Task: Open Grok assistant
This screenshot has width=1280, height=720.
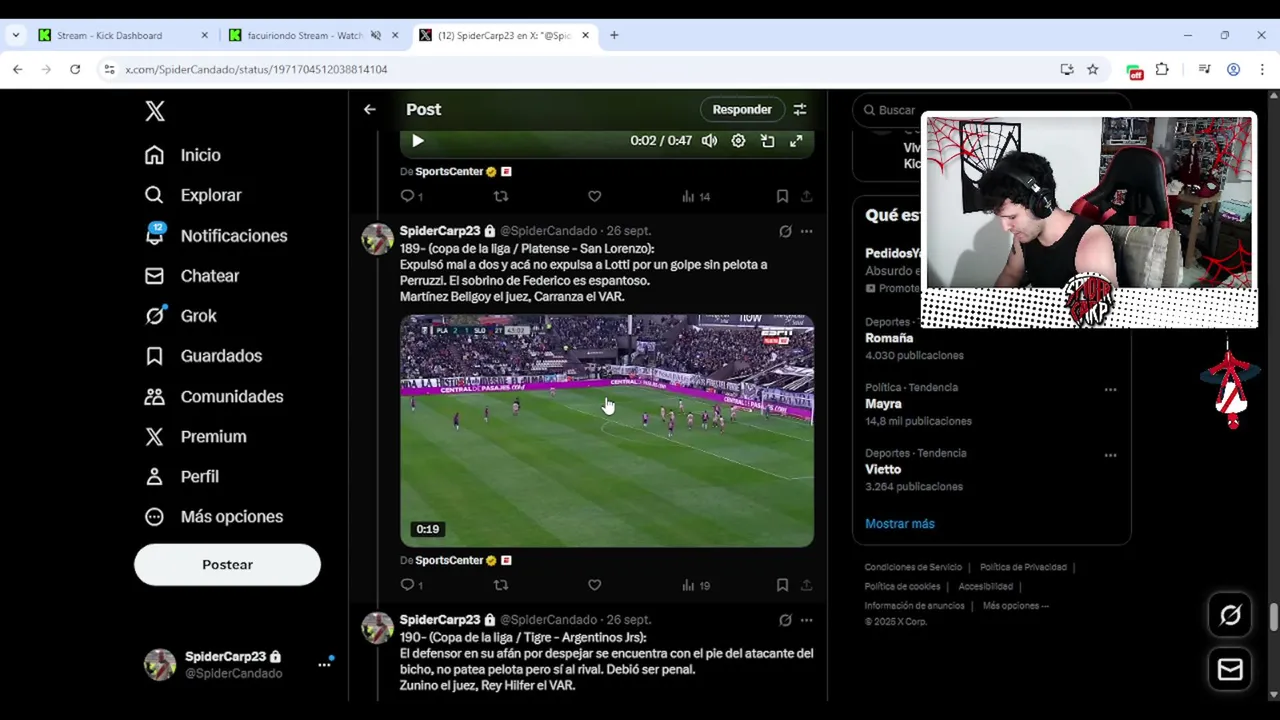Action: [x=181, y=316]
